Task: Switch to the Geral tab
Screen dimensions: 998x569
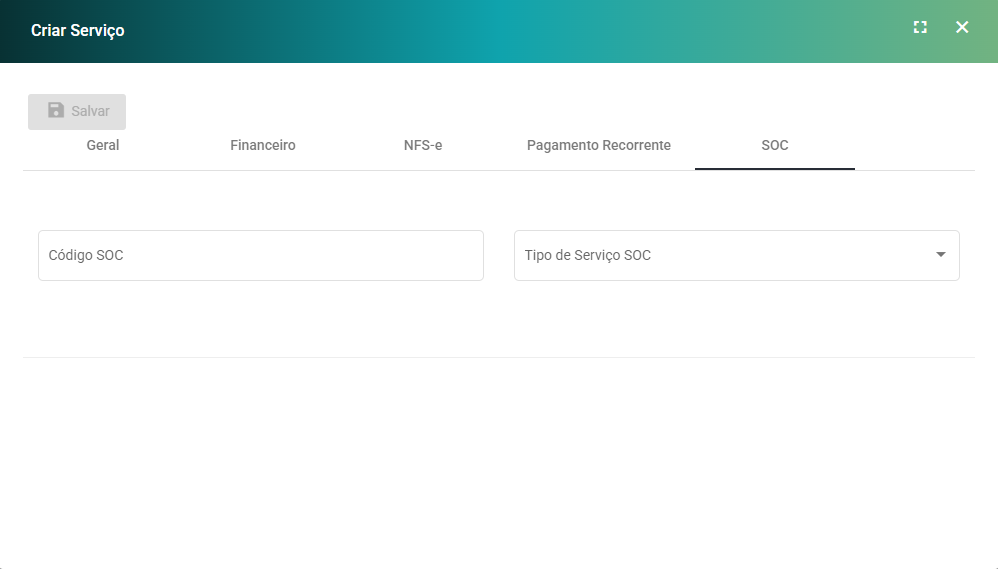Action: pyautogui.click(x=103, y=145)
